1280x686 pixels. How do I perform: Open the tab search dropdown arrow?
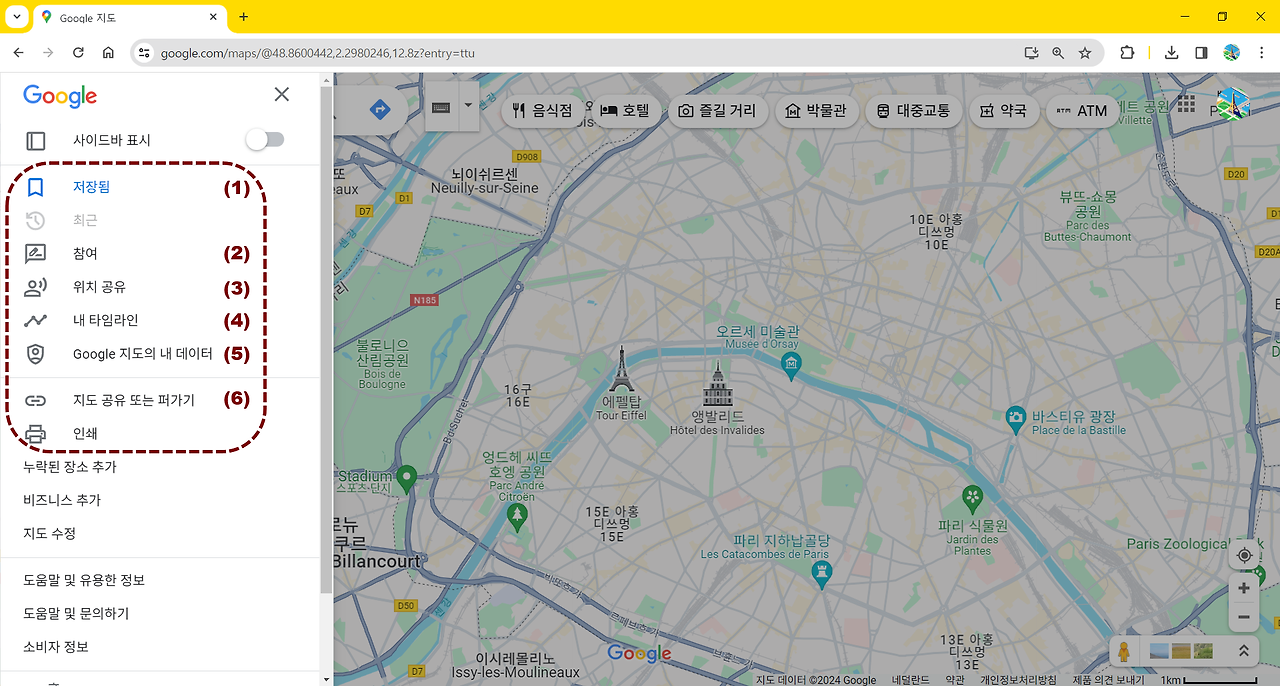[16, 17]
